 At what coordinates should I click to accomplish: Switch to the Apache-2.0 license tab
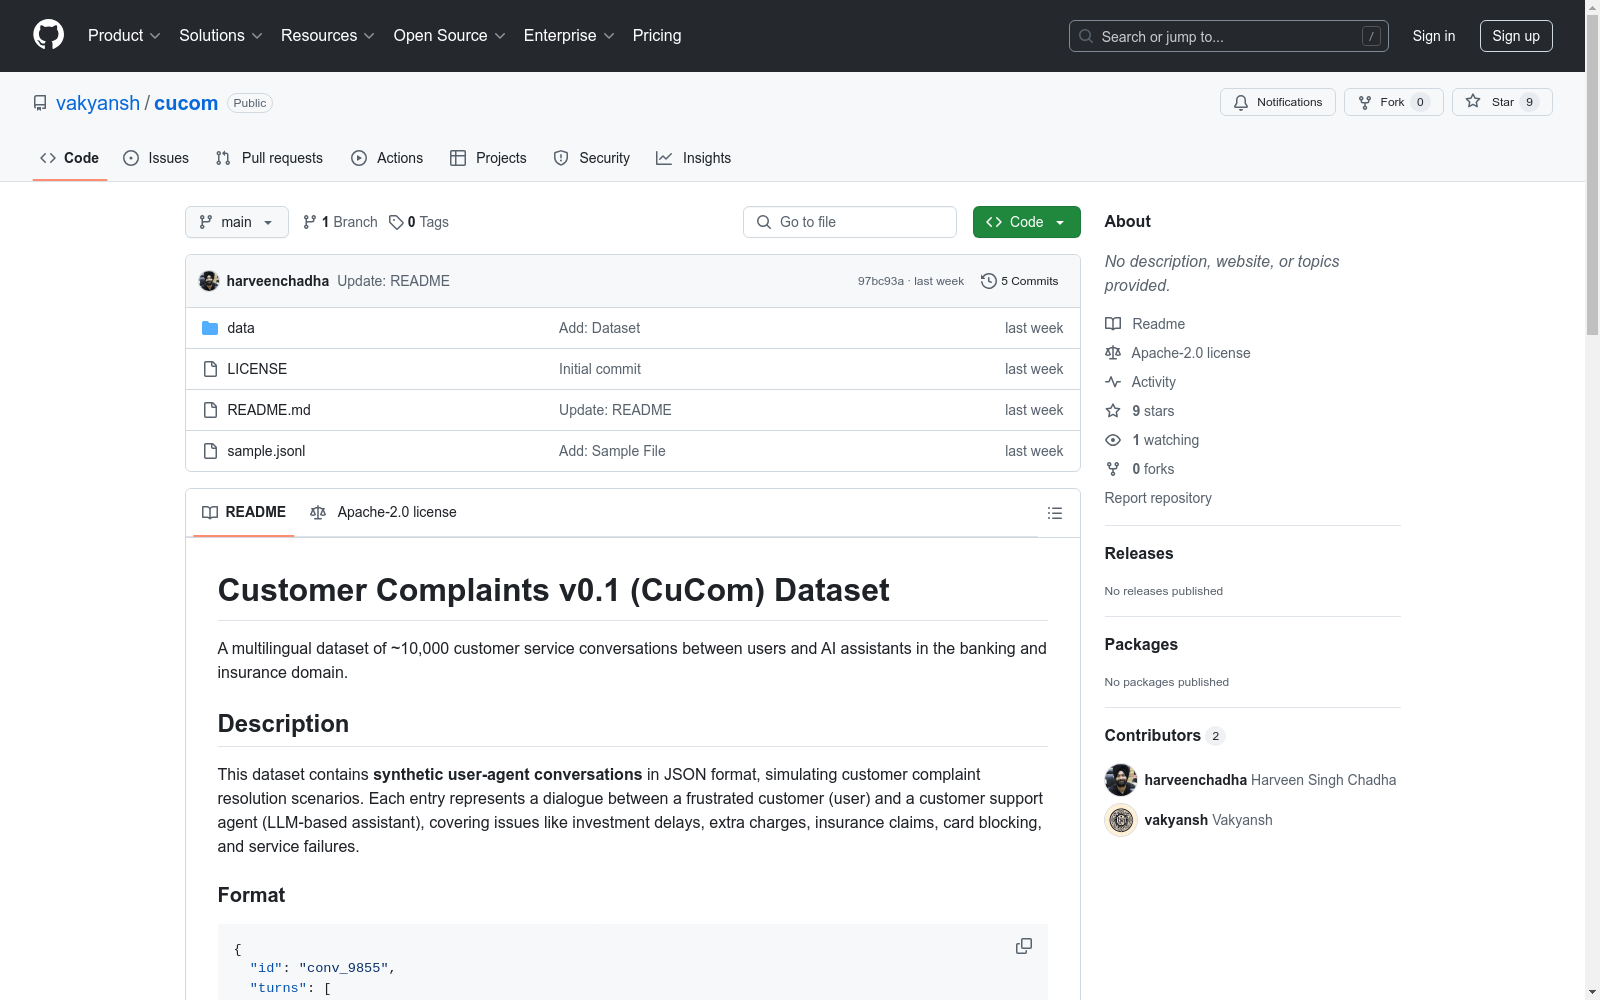coord(384,512)
